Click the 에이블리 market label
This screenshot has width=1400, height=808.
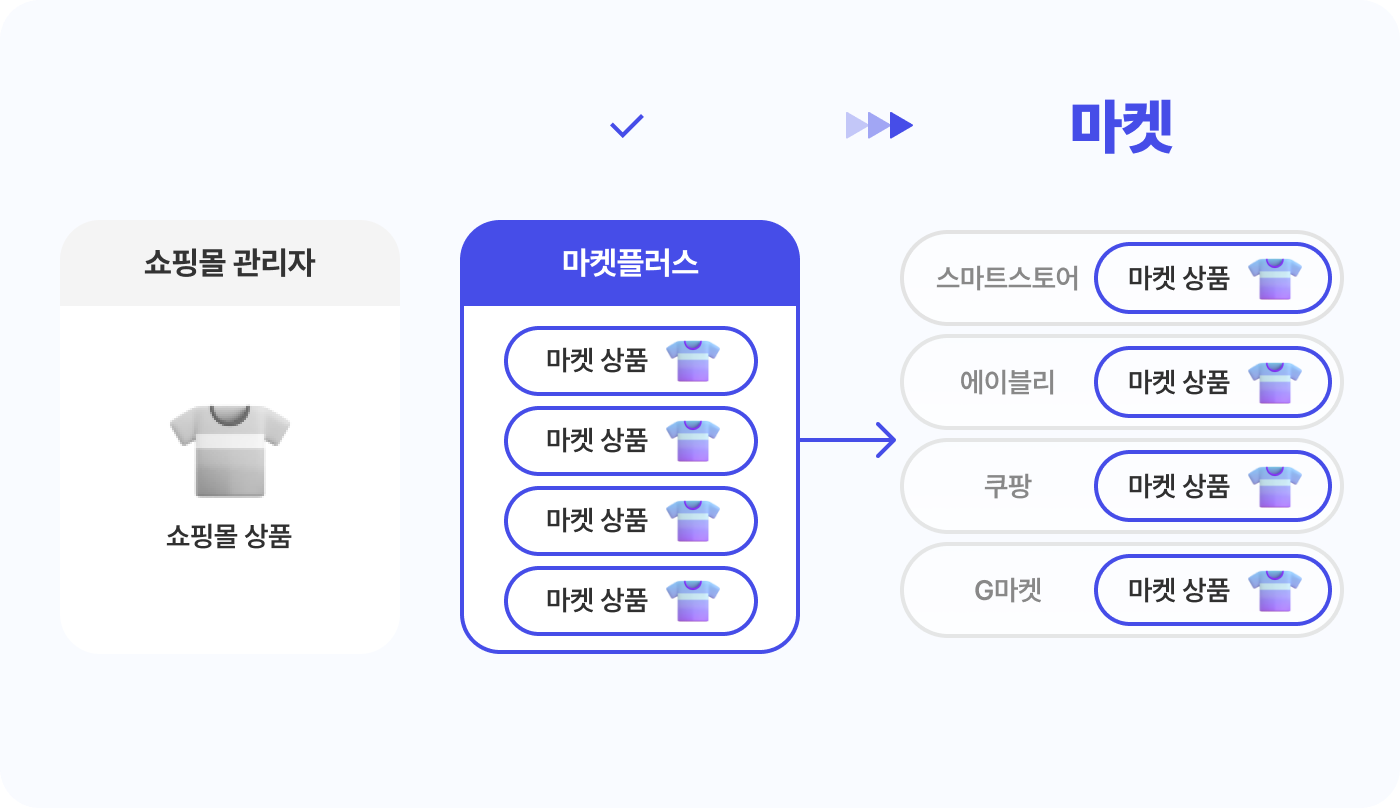[1008, 382]
